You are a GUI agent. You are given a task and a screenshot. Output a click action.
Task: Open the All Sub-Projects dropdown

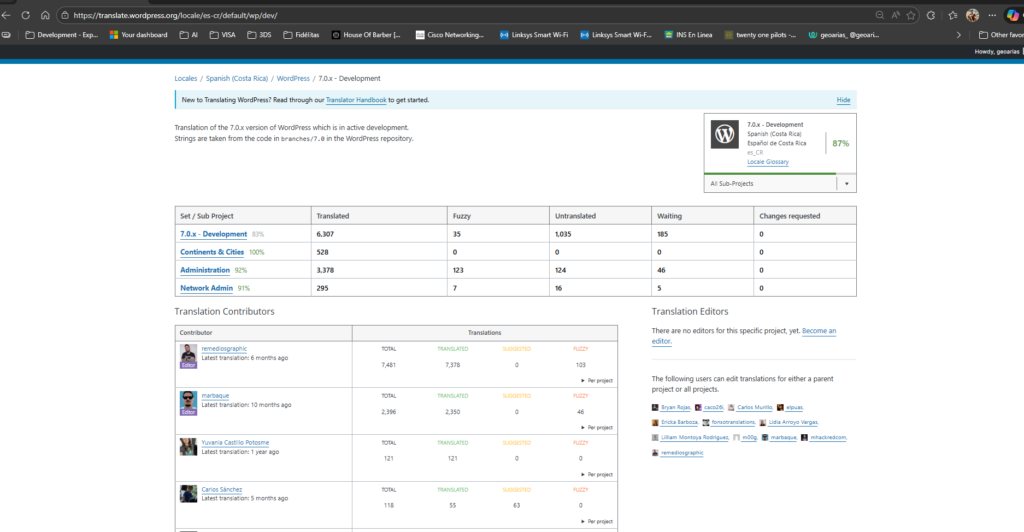(x=780, y=183)
